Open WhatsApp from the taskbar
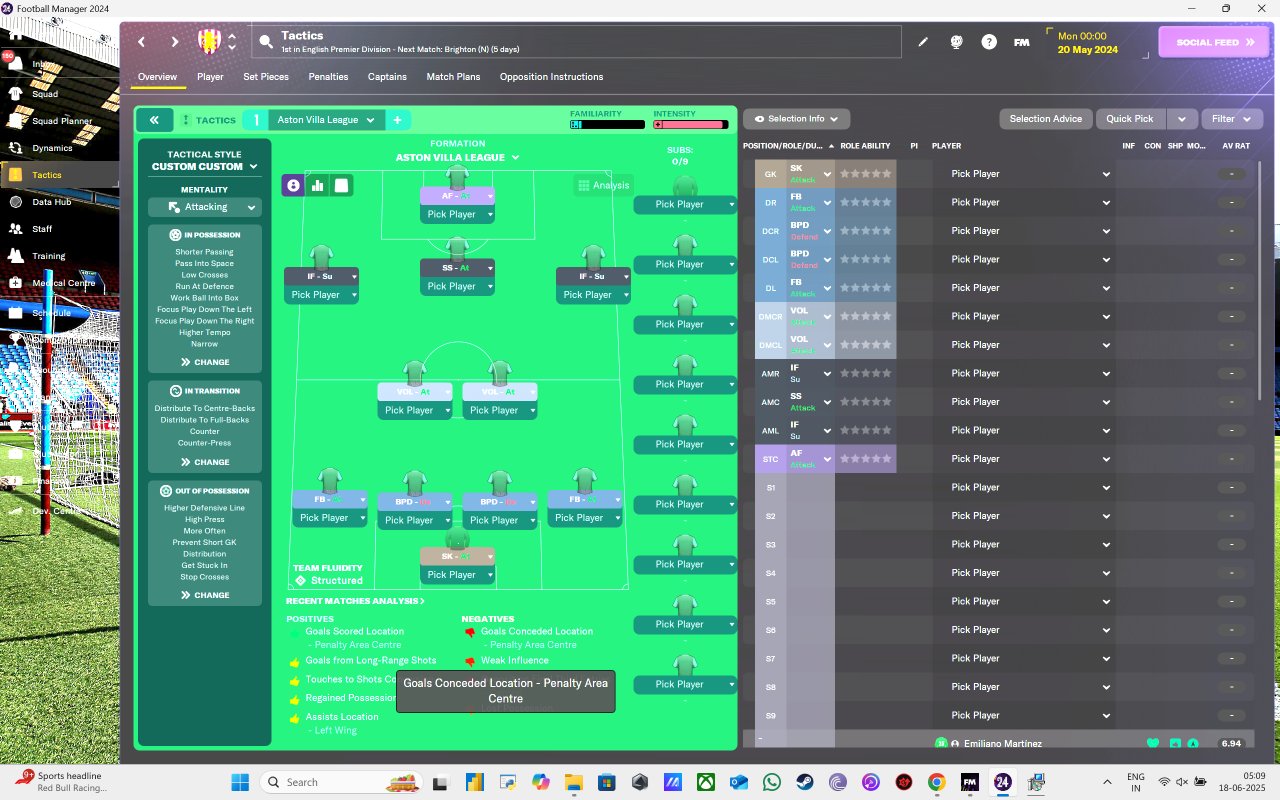This screenshot has width=1280, height=800. [772, 781]
